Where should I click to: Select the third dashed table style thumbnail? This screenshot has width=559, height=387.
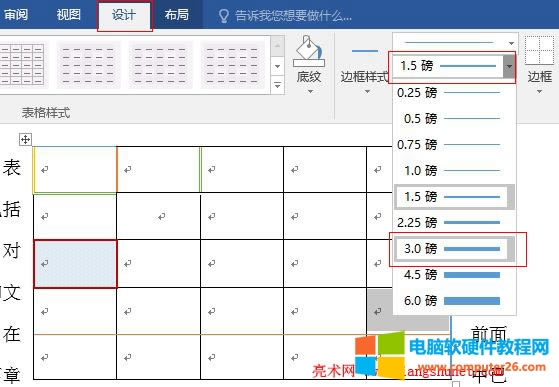coord(160,65)
